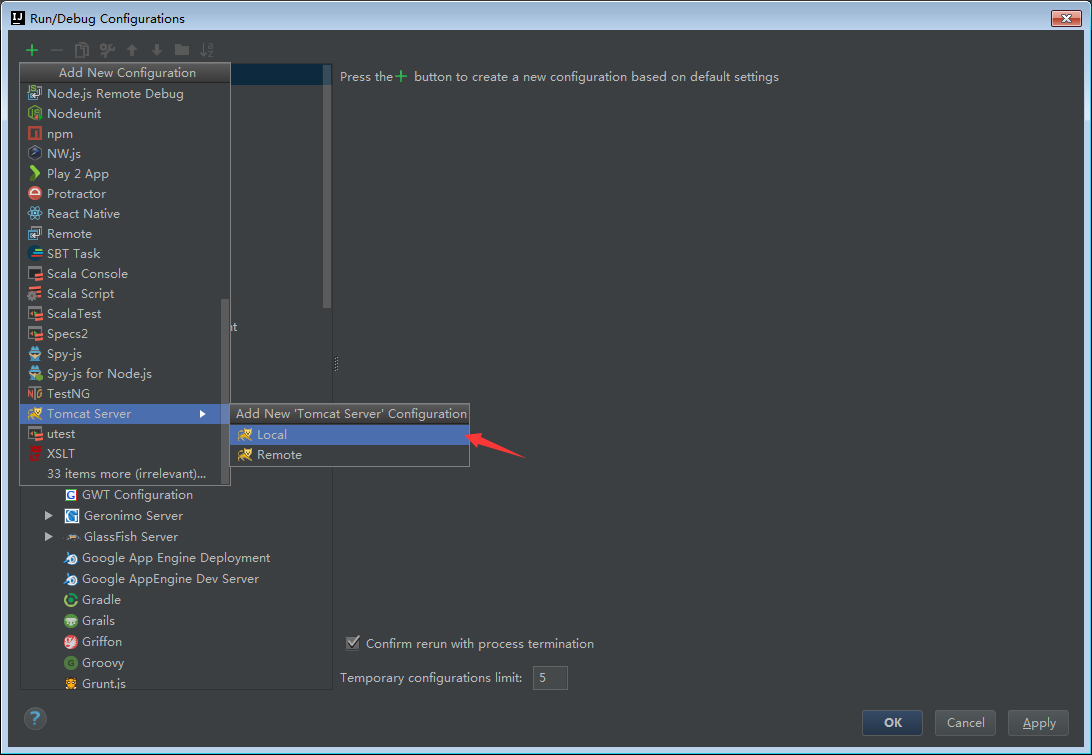This screenshot has height=755, width=1092.
Task: Click the Gradle icon in the tree
Action: (x=70, y=600)
